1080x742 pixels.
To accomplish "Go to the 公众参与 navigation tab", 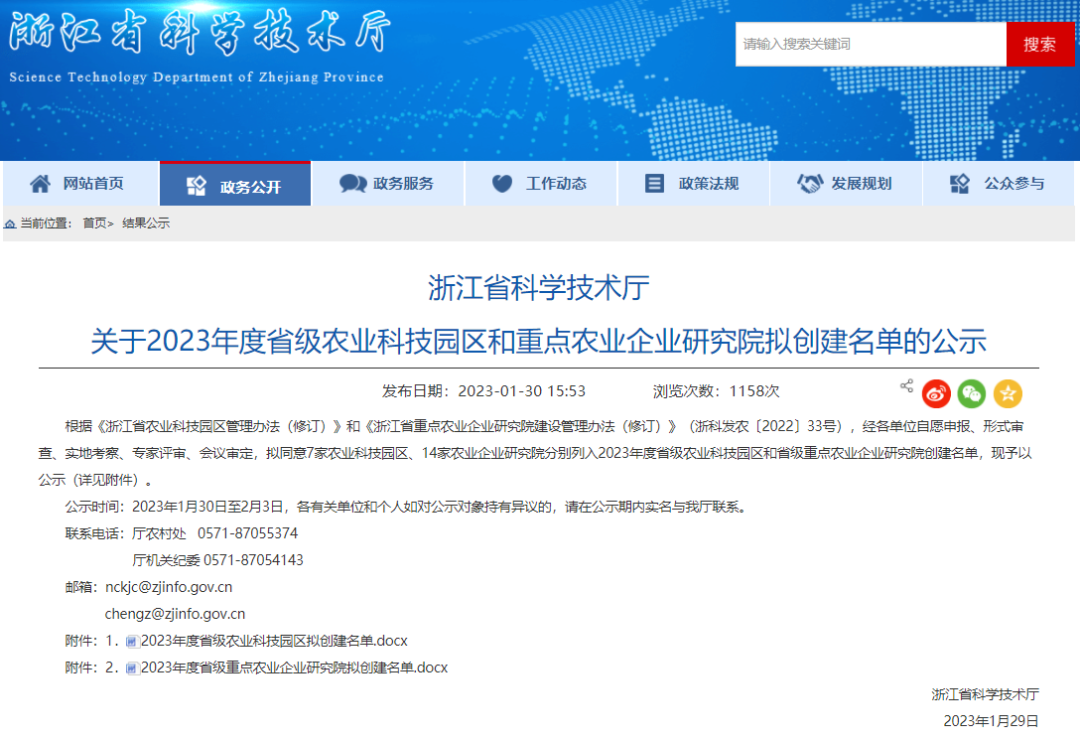I will click(1000, 184).
